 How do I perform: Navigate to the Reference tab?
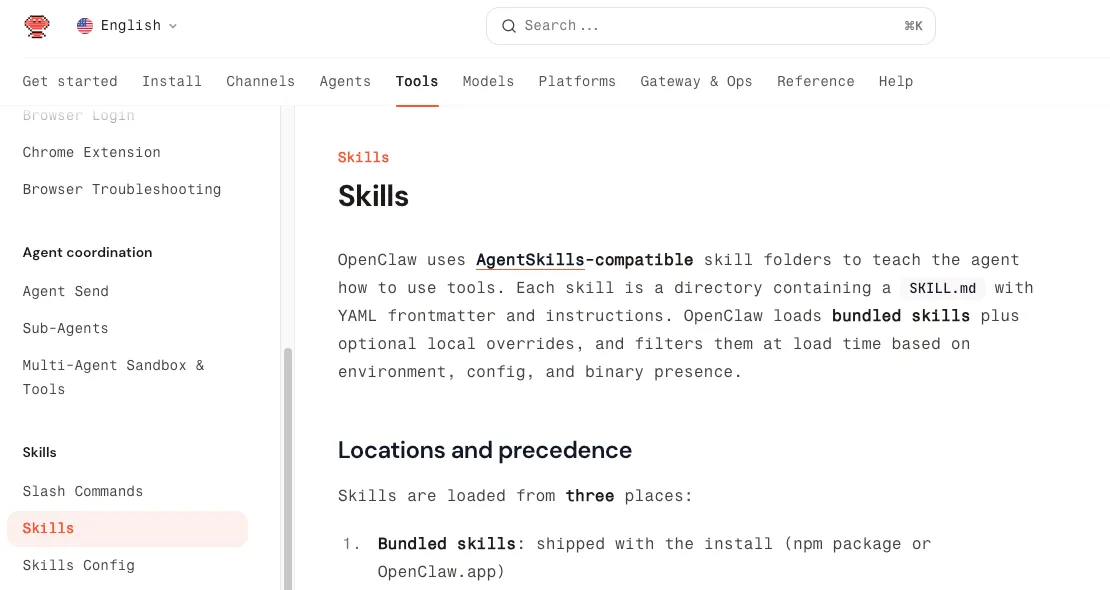point(815,81)
